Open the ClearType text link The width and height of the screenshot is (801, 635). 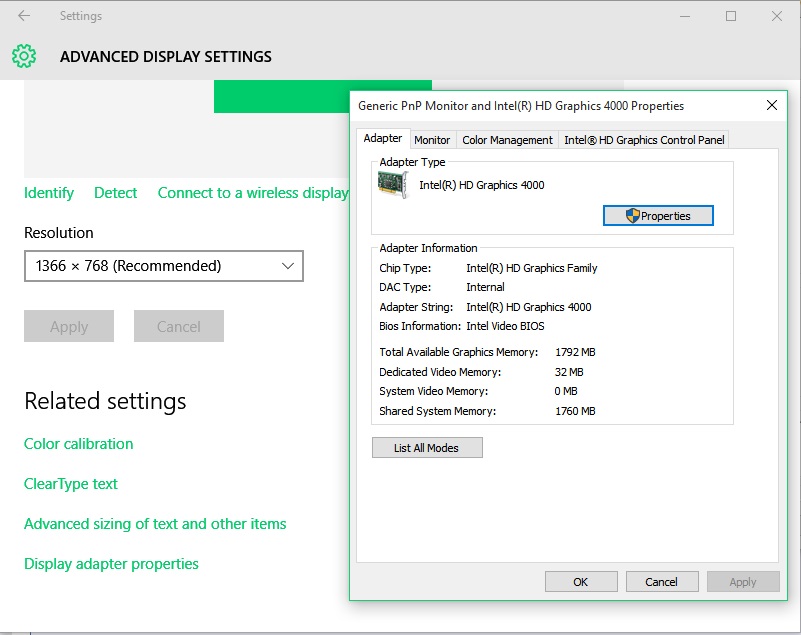click(71, 484)
